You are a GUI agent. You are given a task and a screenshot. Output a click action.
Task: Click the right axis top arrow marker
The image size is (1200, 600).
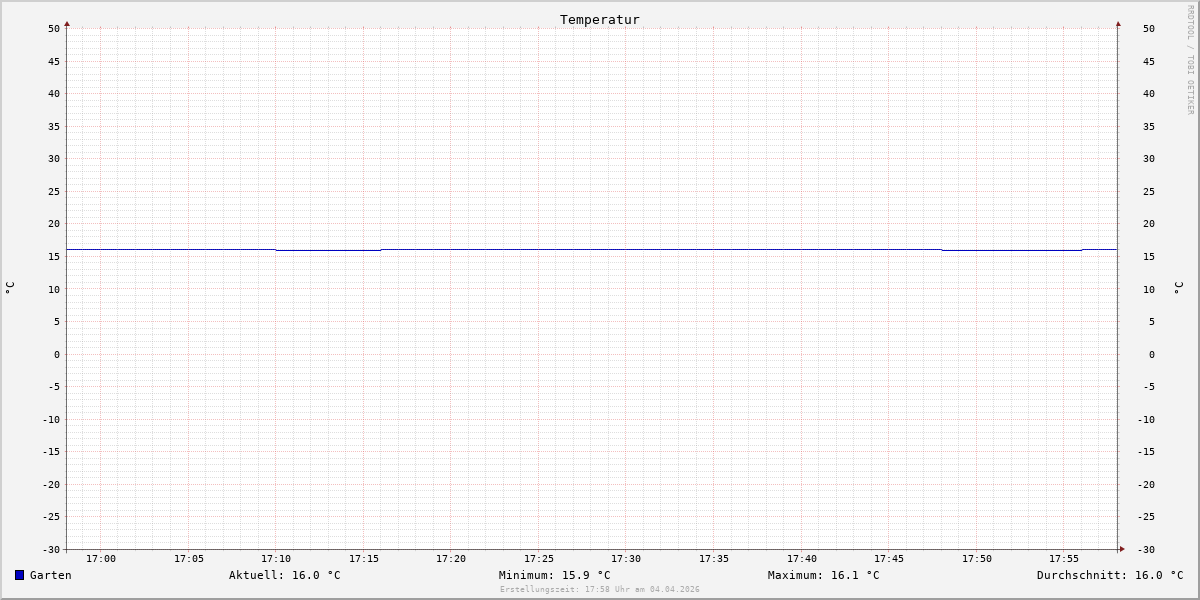(1118, 23)
